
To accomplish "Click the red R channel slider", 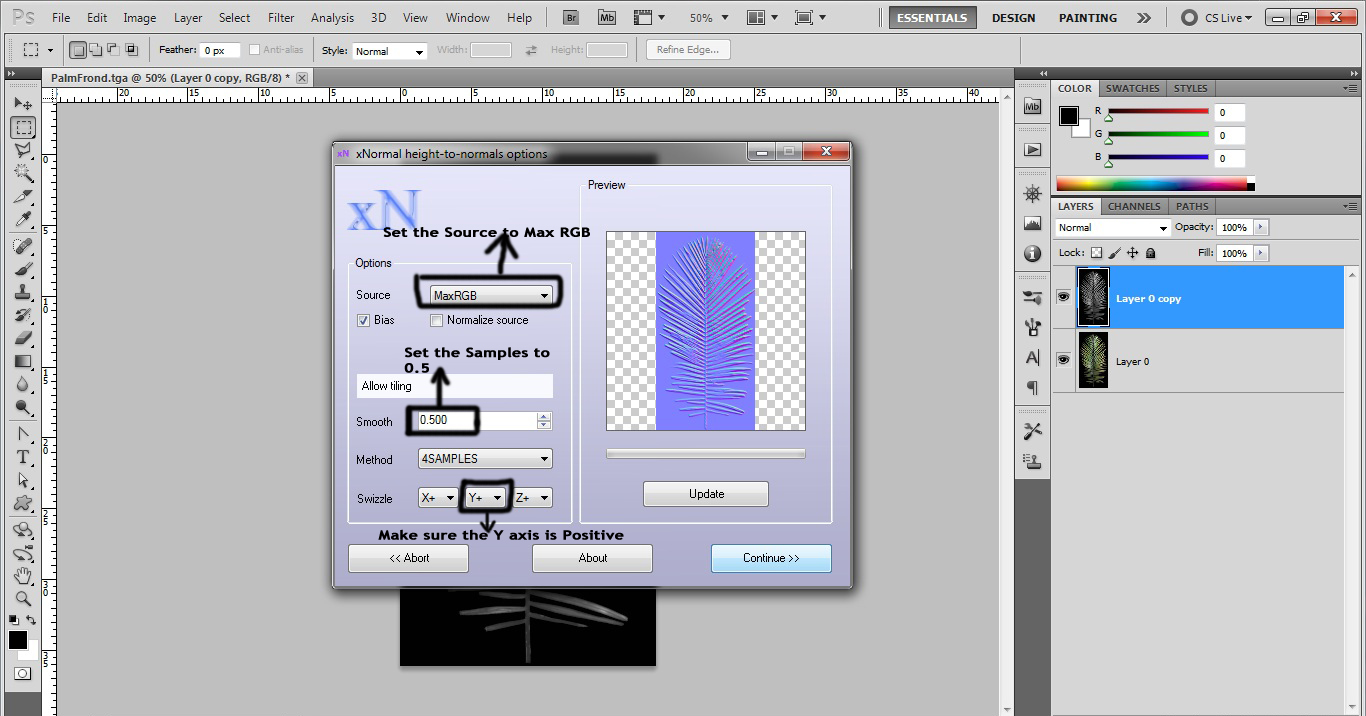I will point(1158,112).
